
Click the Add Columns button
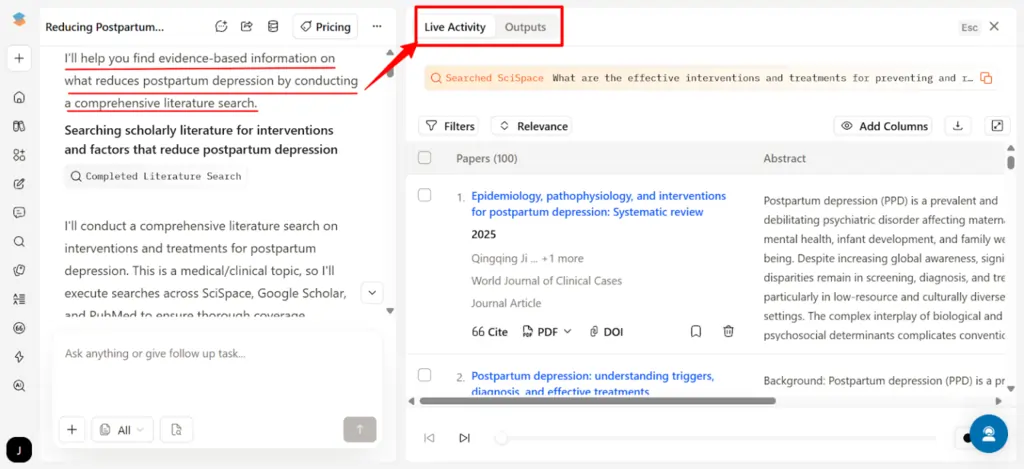click(x=883, y=126)
